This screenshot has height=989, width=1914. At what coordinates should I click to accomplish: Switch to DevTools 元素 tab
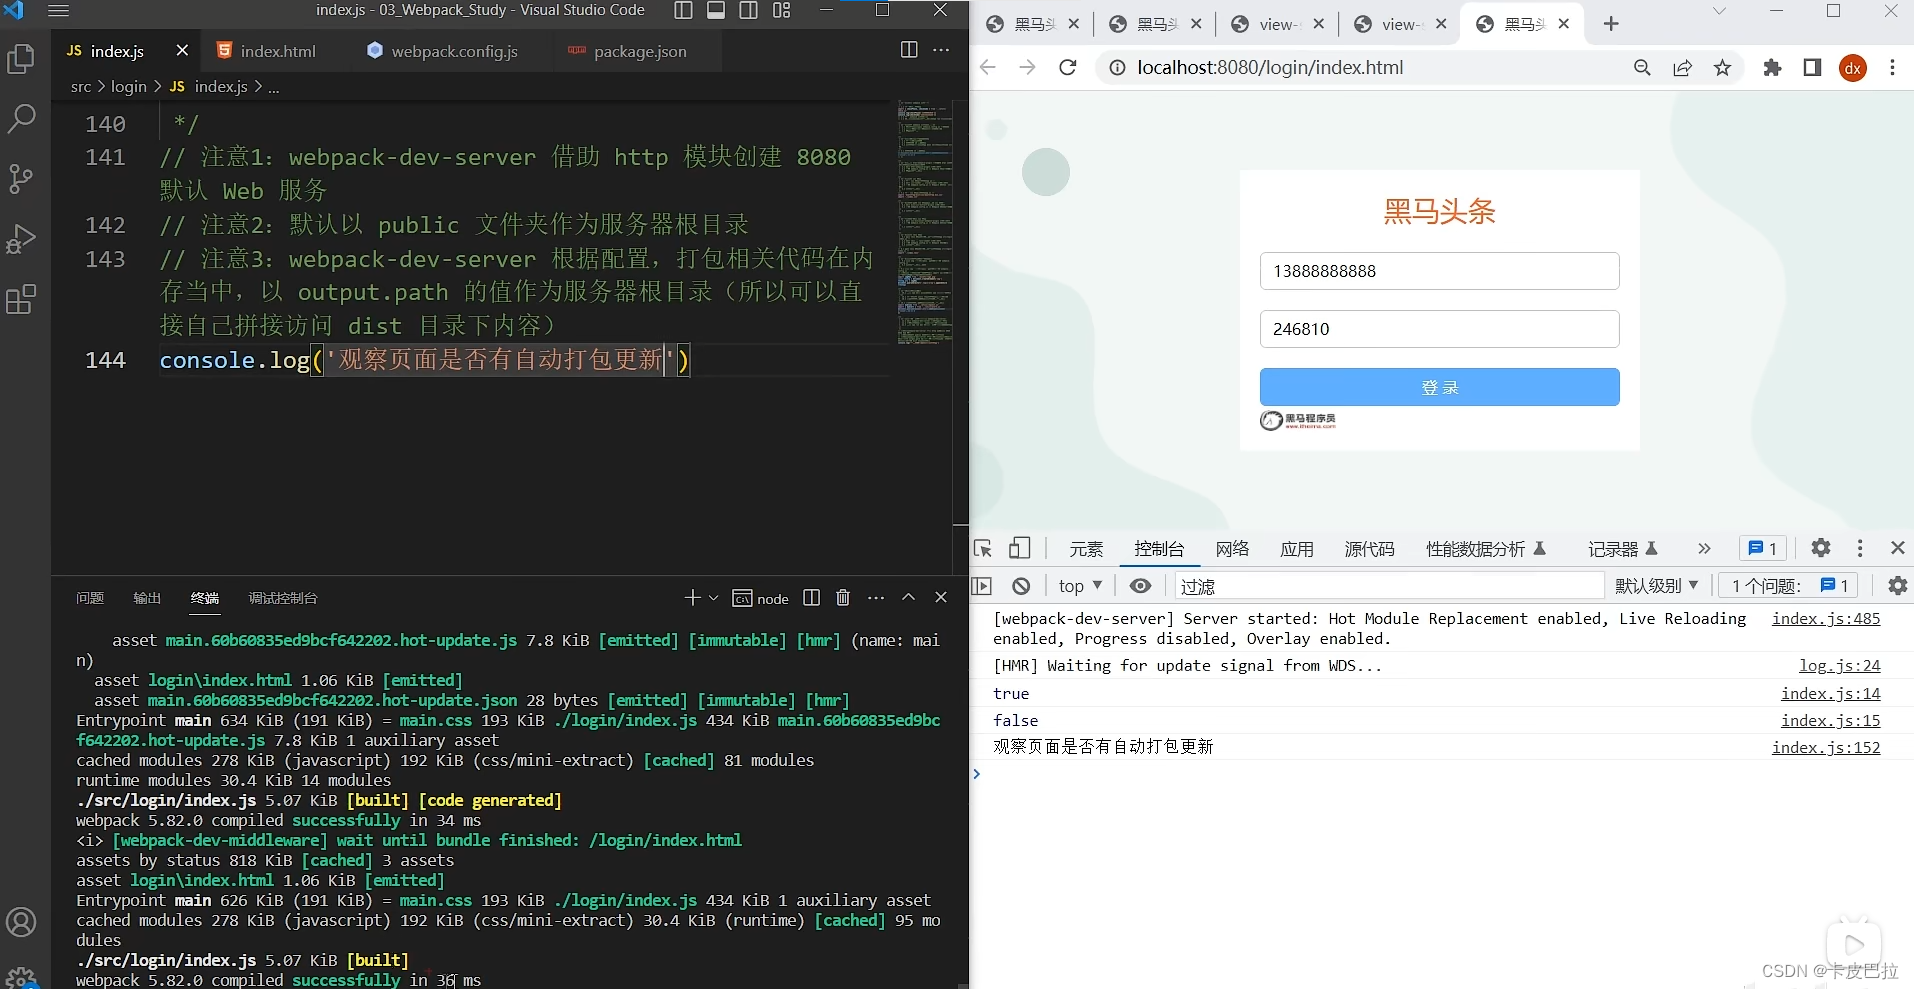tap(1086, 549)
